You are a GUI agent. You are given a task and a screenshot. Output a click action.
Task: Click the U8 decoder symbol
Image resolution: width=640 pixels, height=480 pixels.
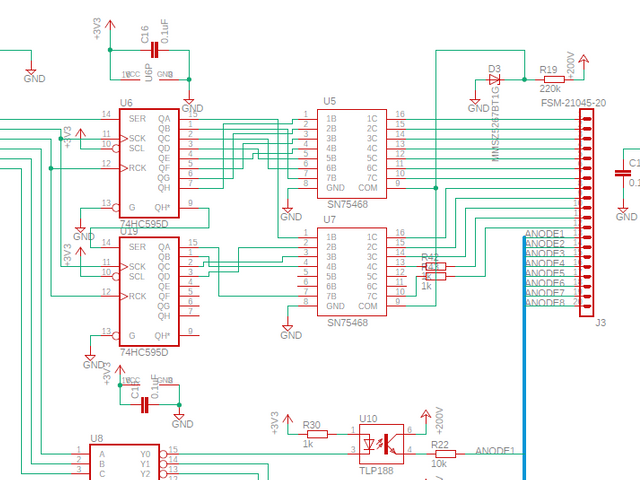(124, 462)
